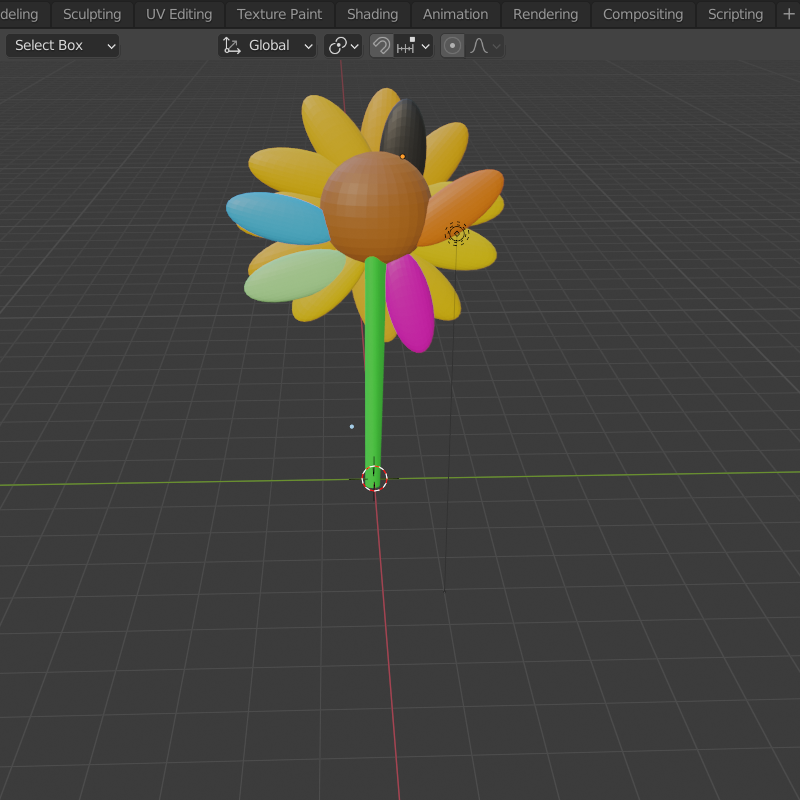Switch to the Sculpting workspace tab
Screen dimensions: 800x800
[x=92, y=14]
